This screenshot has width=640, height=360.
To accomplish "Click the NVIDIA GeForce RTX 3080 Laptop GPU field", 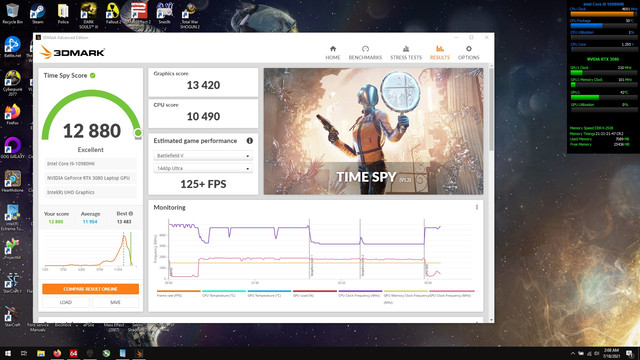I will click(90, 178).
